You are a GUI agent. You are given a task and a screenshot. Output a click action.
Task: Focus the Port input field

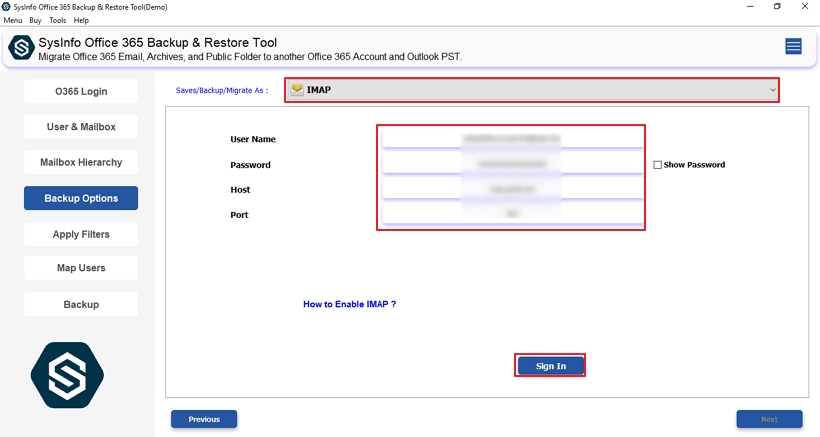(x=512, y=214)
